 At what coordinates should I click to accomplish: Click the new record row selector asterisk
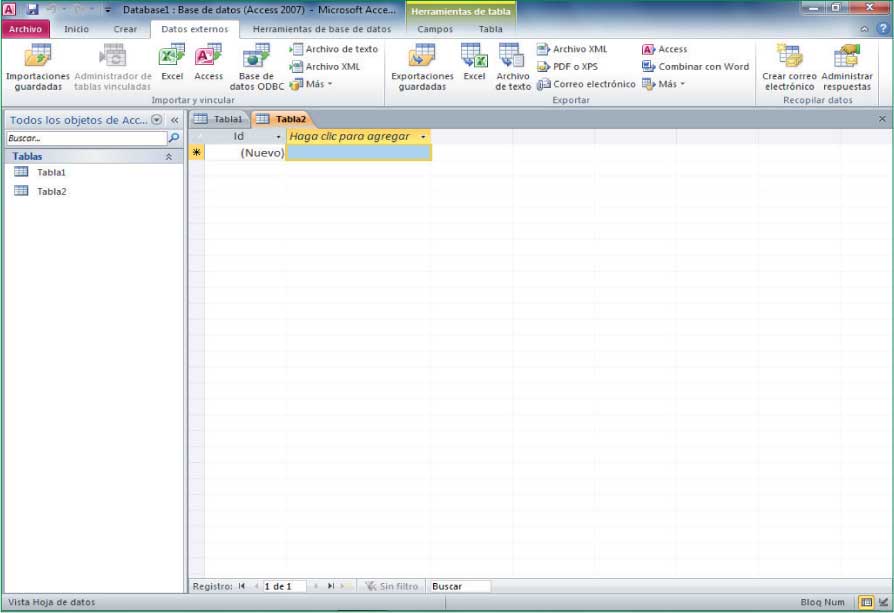[x=197, y=152]
